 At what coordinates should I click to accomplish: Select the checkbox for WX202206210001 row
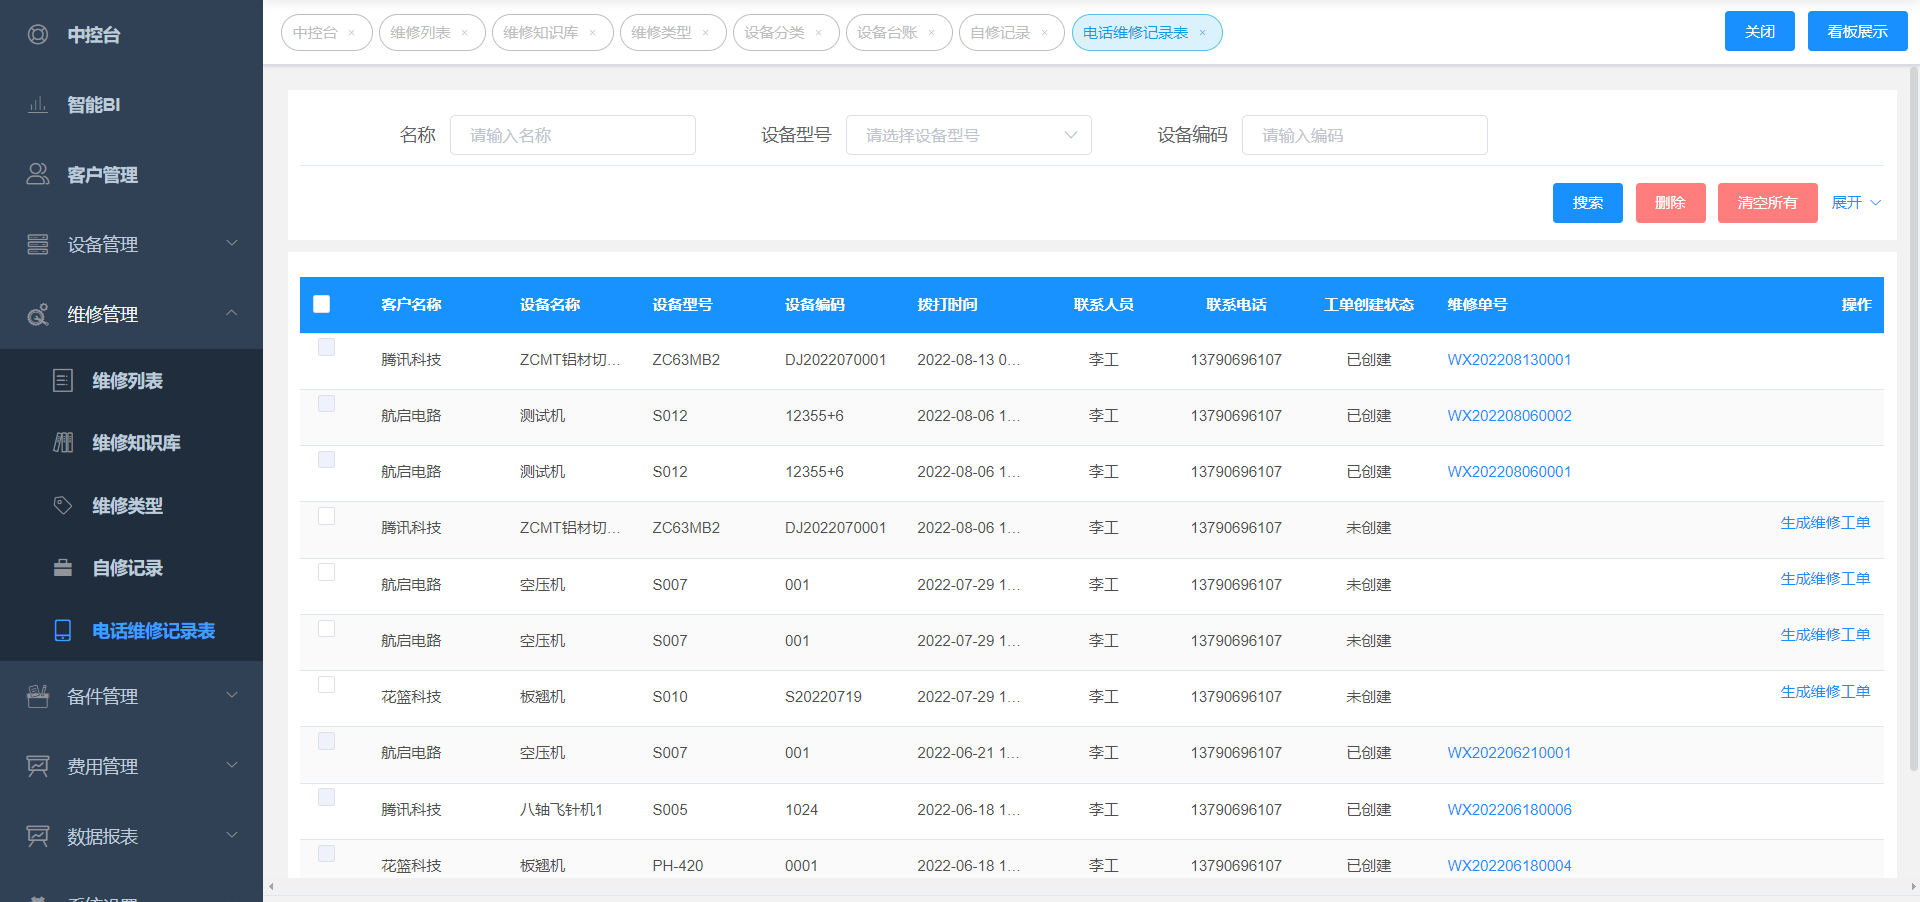pos(326,741)
